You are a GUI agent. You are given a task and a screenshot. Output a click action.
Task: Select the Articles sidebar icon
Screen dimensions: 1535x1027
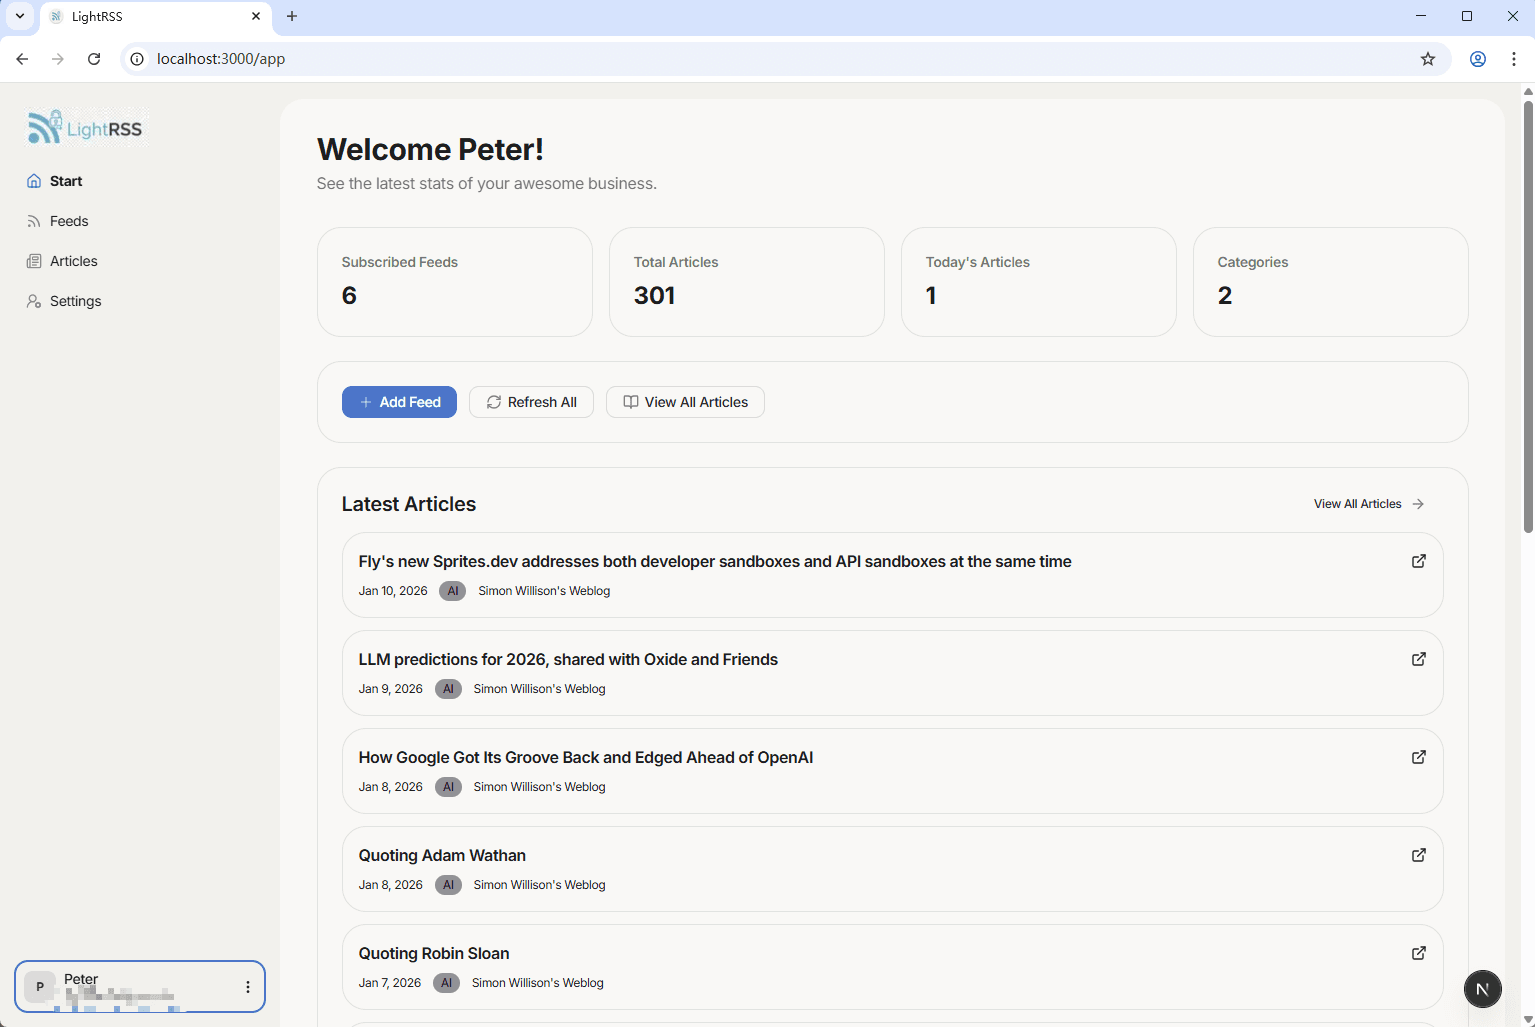pyautogui.click(x=33, y=261)
